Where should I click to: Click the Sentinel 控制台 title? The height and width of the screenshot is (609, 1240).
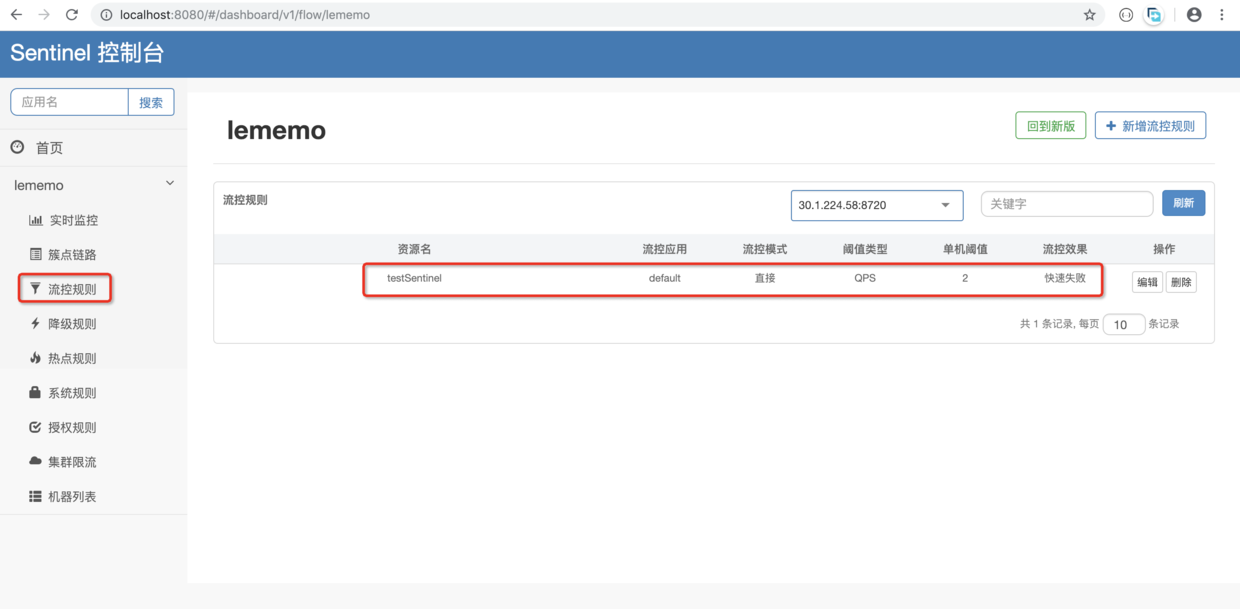point(87,53)
